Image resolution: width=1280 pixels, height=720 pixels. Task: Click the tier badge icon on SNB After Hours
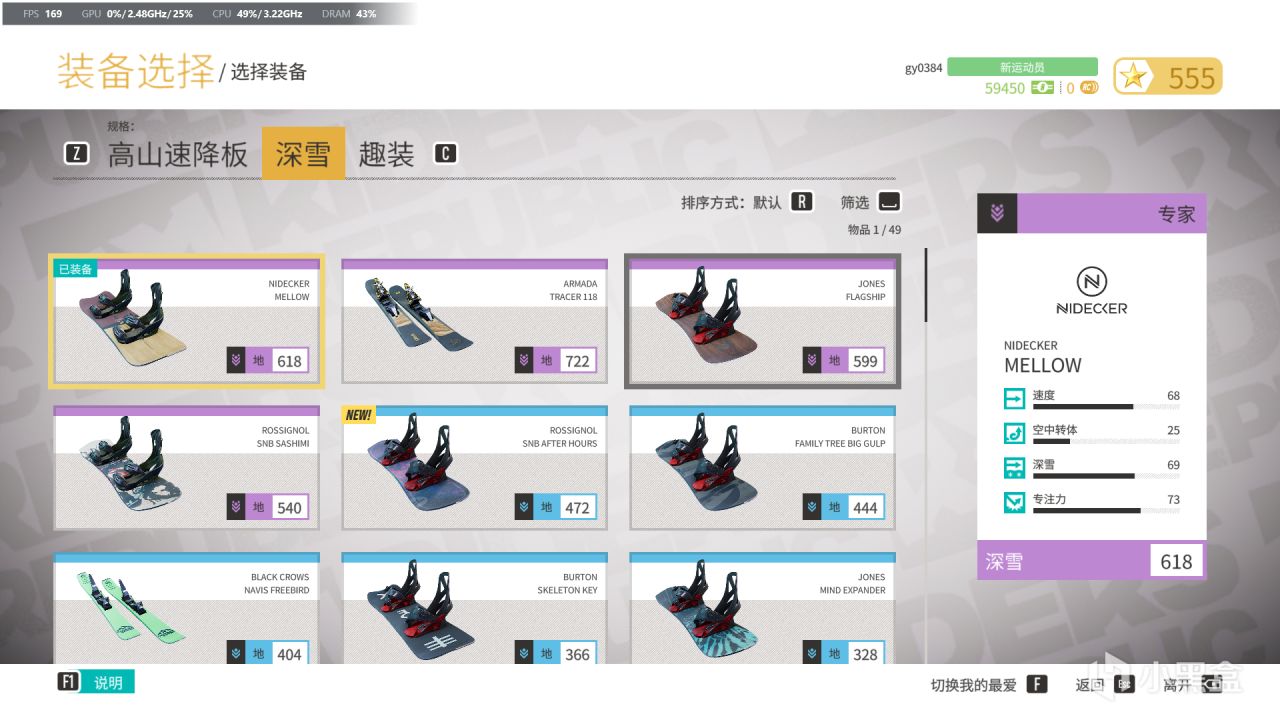(524, 507)
